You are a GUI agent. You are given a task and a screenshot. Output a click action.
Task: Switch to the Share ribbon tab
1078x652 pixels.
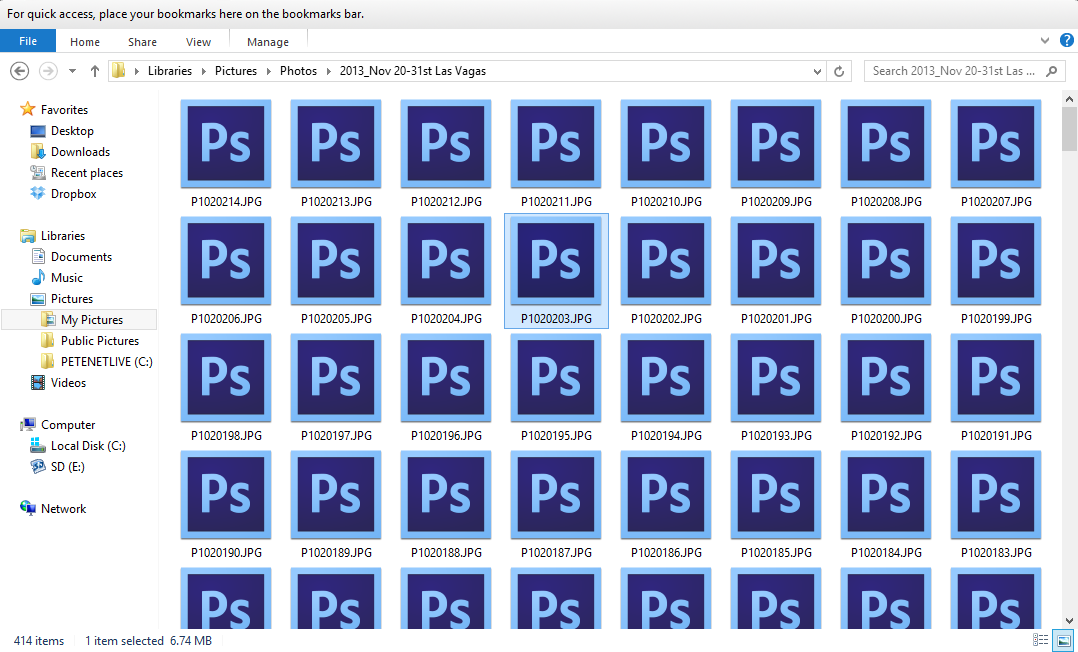click(142, 42)
